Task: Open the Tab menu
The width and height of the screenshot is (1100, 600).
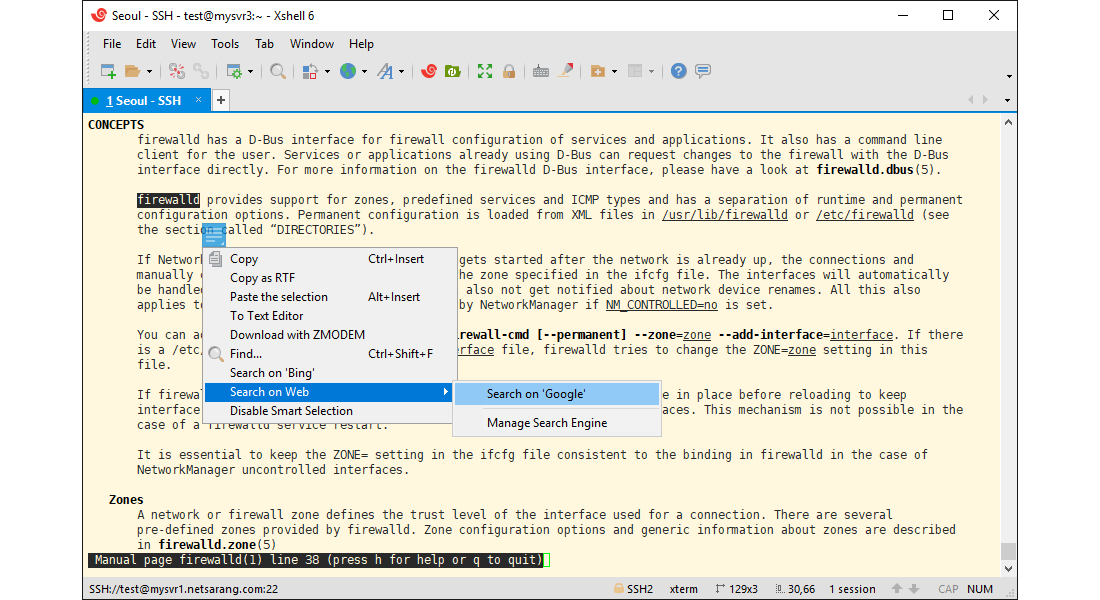Action: click(x=264, y=44)
